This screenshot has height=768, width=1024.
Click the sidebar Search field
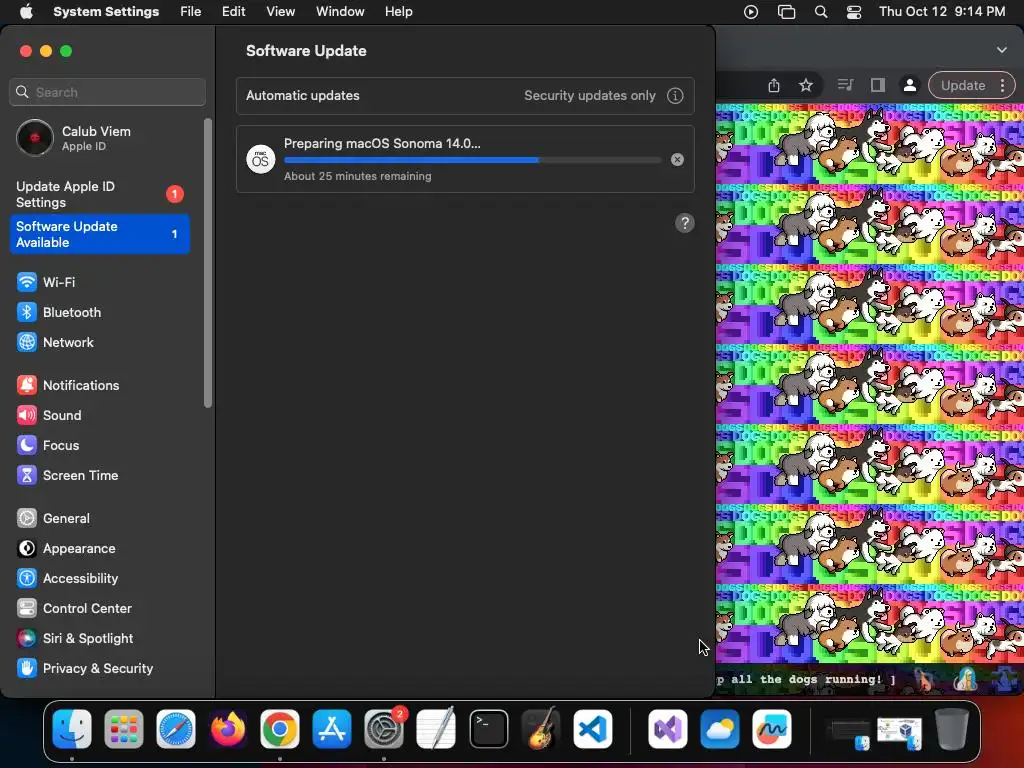[x=107, y=92]
